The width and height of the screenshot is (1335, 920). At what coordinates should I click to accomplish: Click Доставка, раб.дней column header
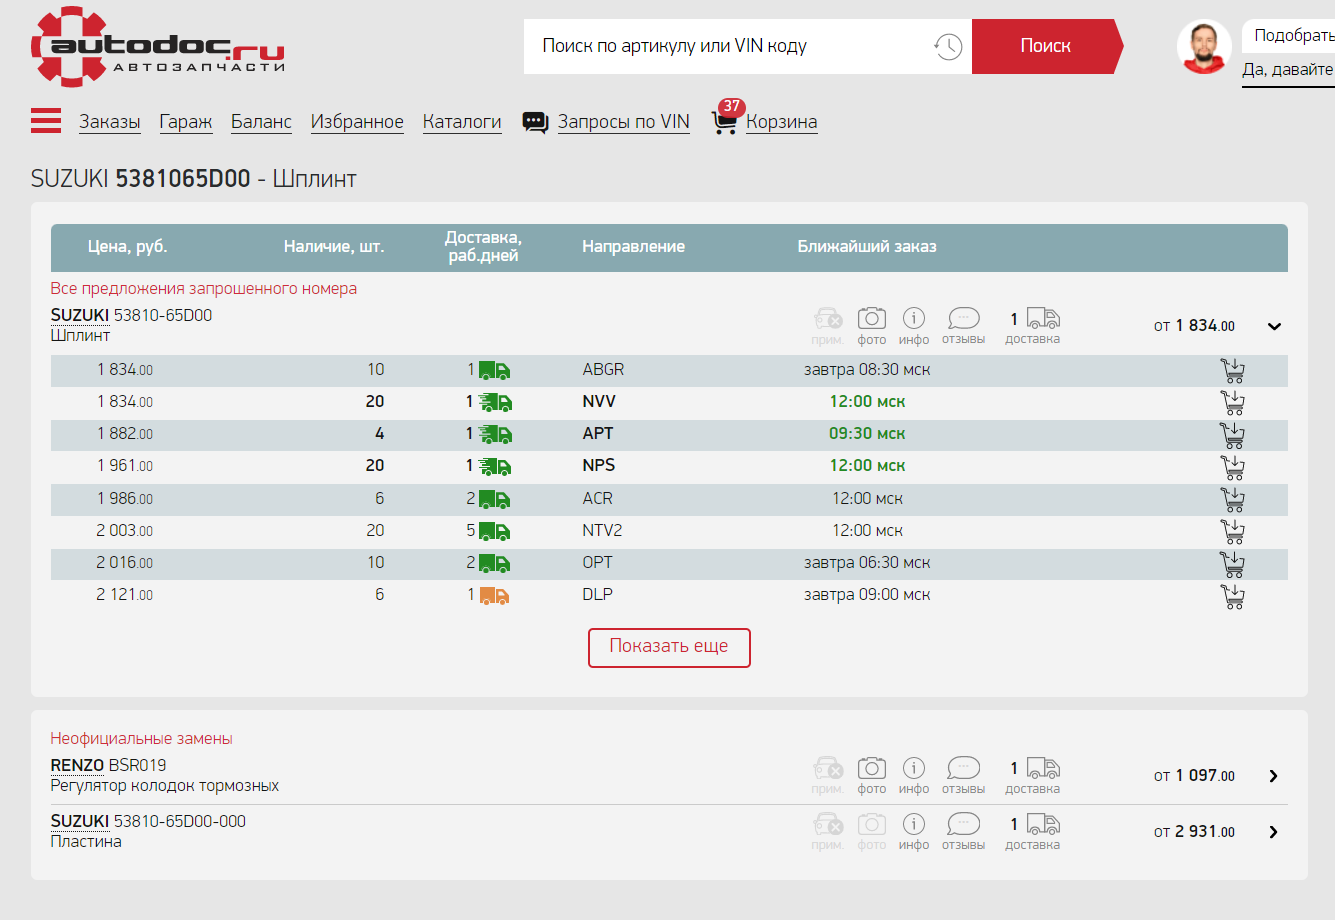pos(484,247)
